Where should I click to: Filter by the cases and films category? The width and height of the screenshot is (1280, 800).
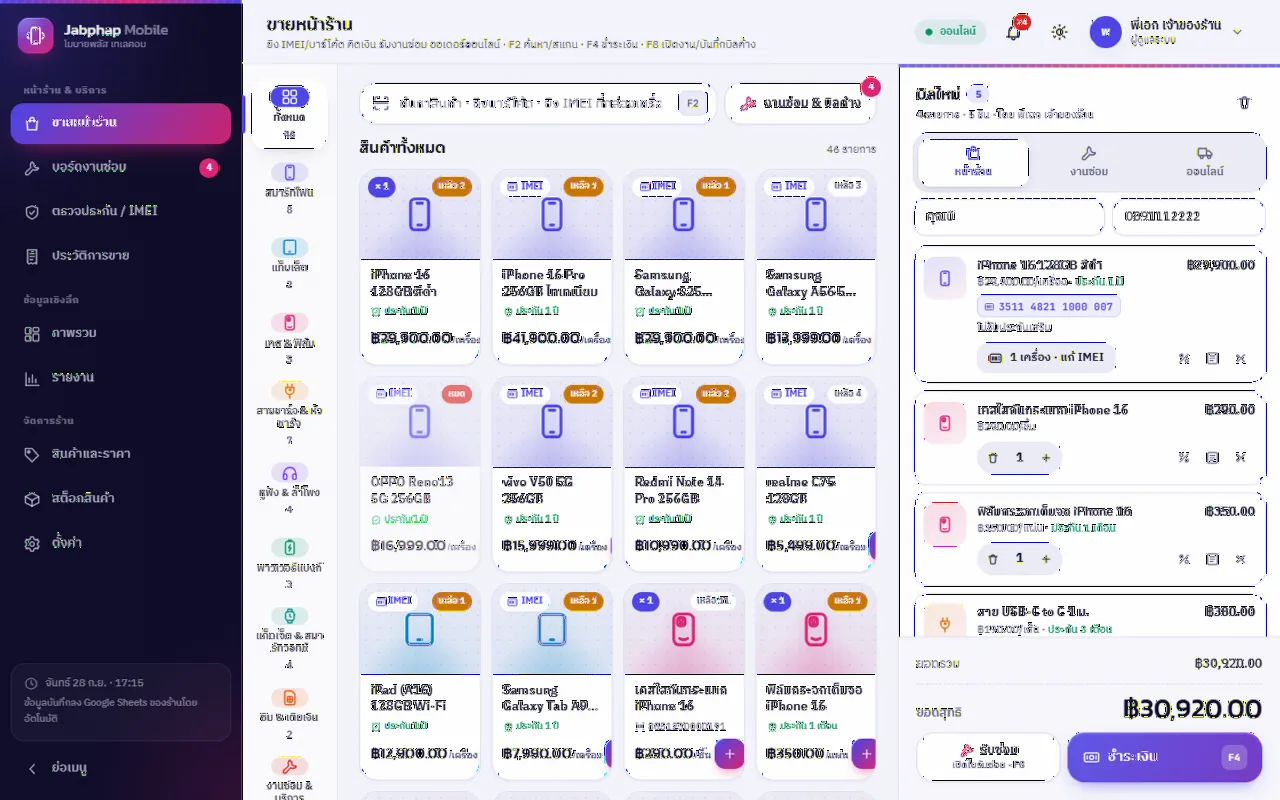click(289, 338)
